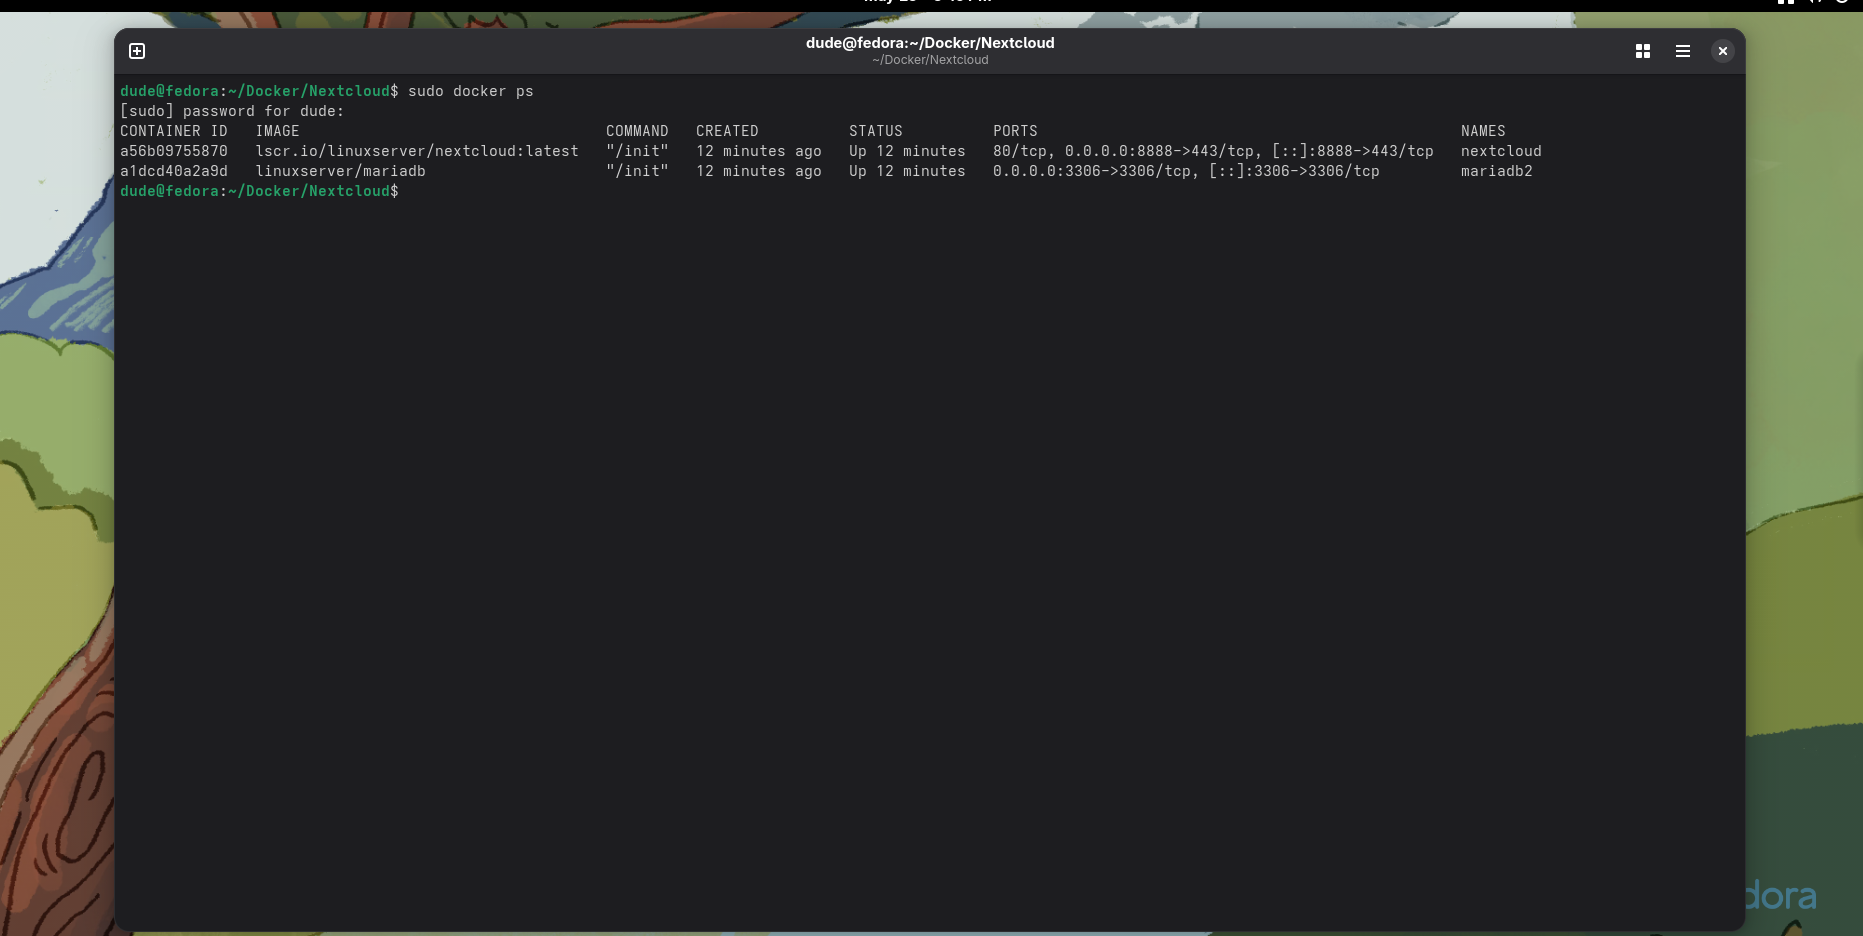Click image name linuxserver/mariadb
The height and width of the screenshot is (936, 1863).
[x=340, y=171]
